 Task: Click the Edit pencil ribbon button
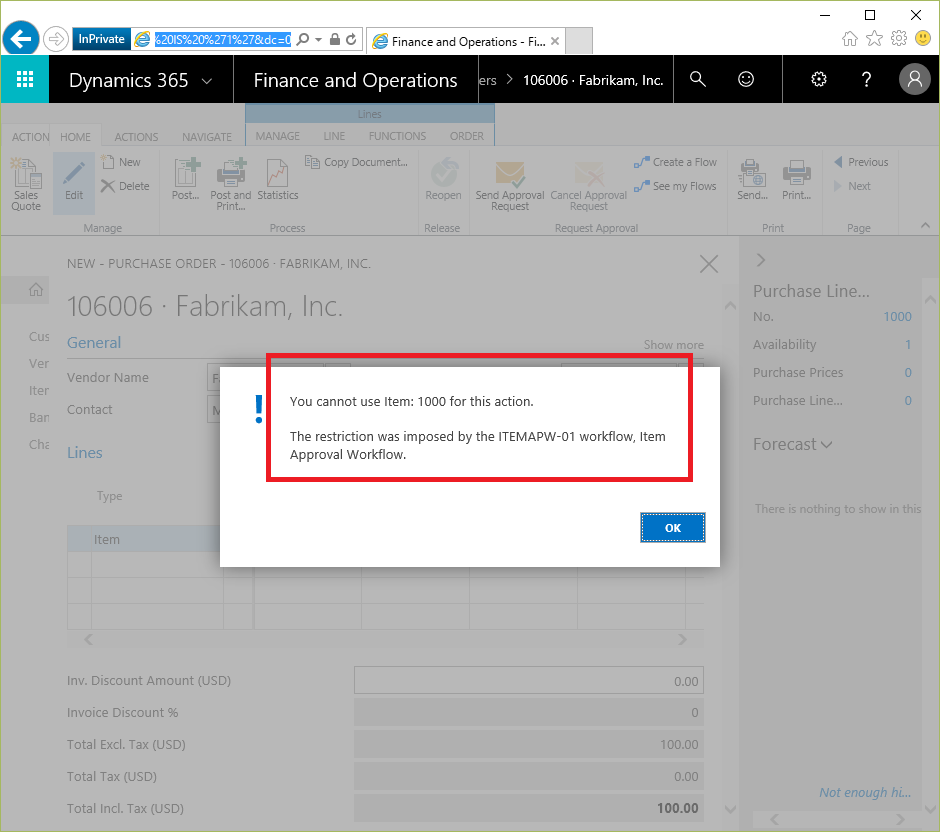pos(74,183)
